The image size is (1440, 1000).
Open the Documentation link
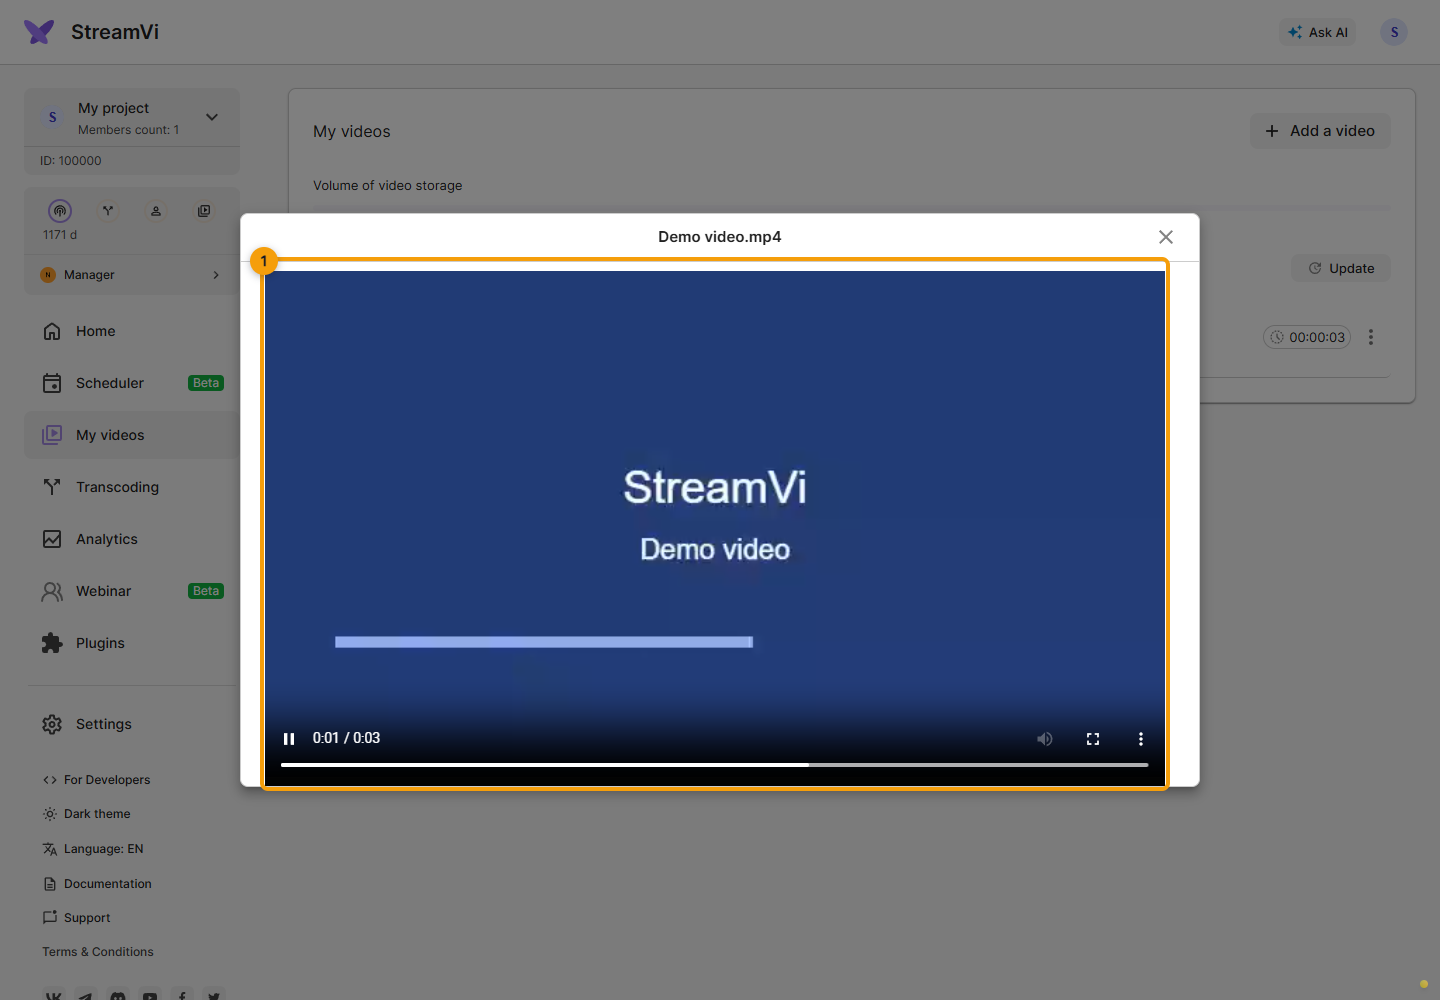click(97, 884)
